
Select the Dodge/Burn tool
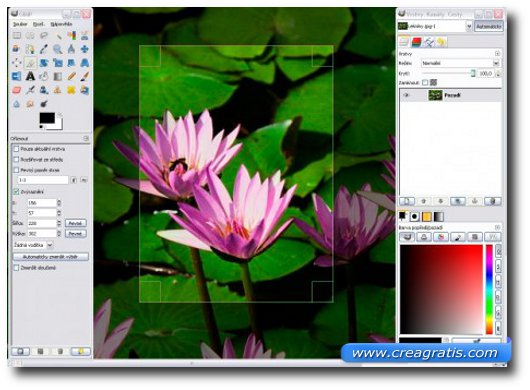click(44, 104)
